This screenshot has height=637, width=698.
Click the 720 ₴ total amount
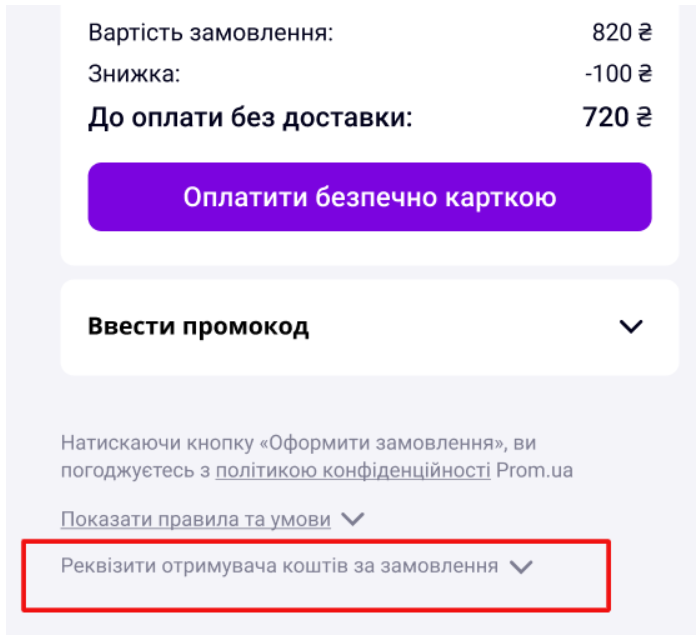tap(617, 117)
